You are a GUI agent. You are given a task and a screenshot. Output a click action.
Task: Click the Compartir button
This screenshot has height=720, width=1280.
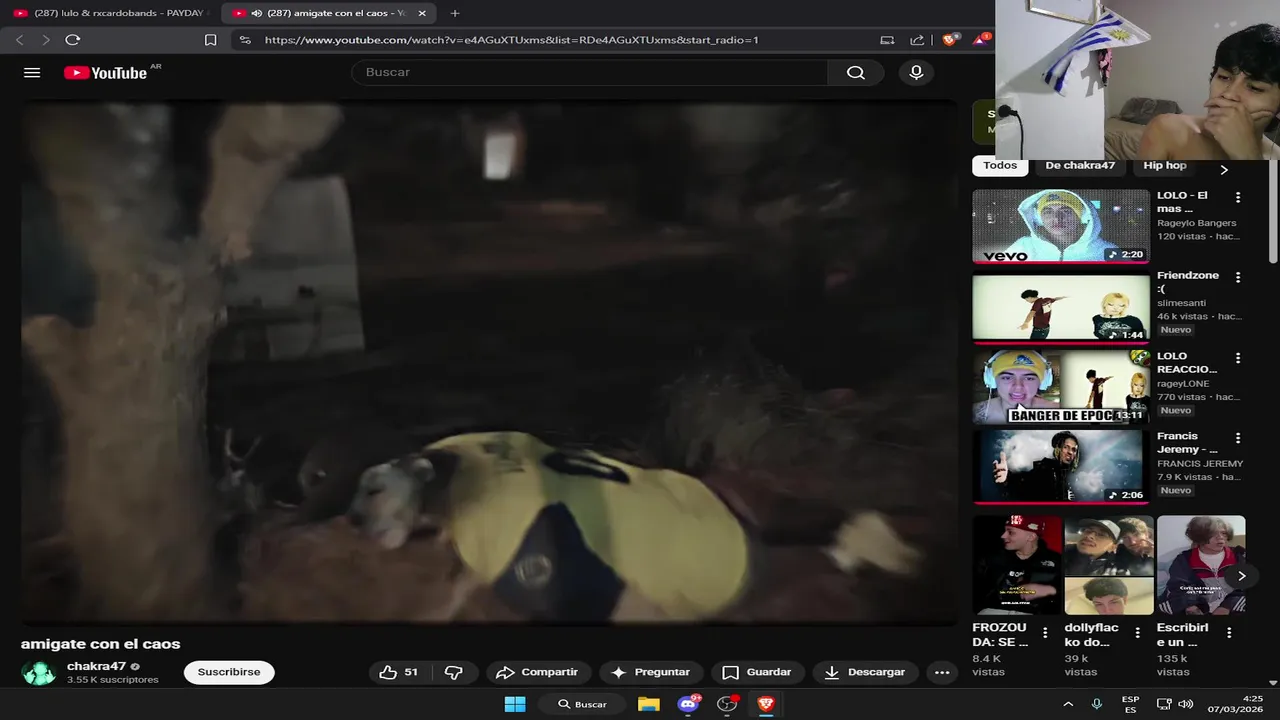[x=536, y=672]
